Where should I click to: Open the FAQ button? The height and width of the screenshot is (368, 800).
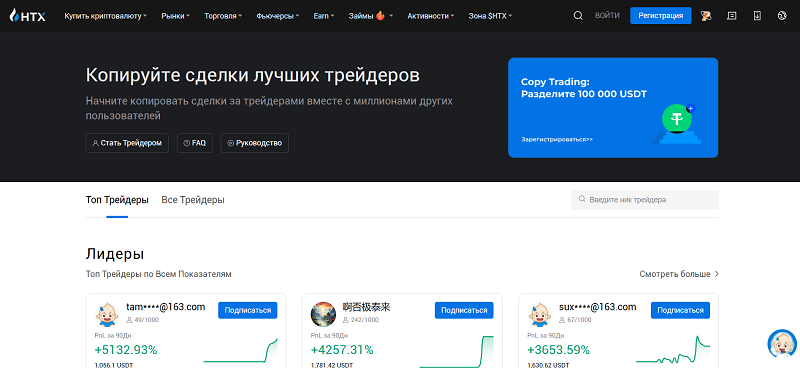tap(194, 143)
